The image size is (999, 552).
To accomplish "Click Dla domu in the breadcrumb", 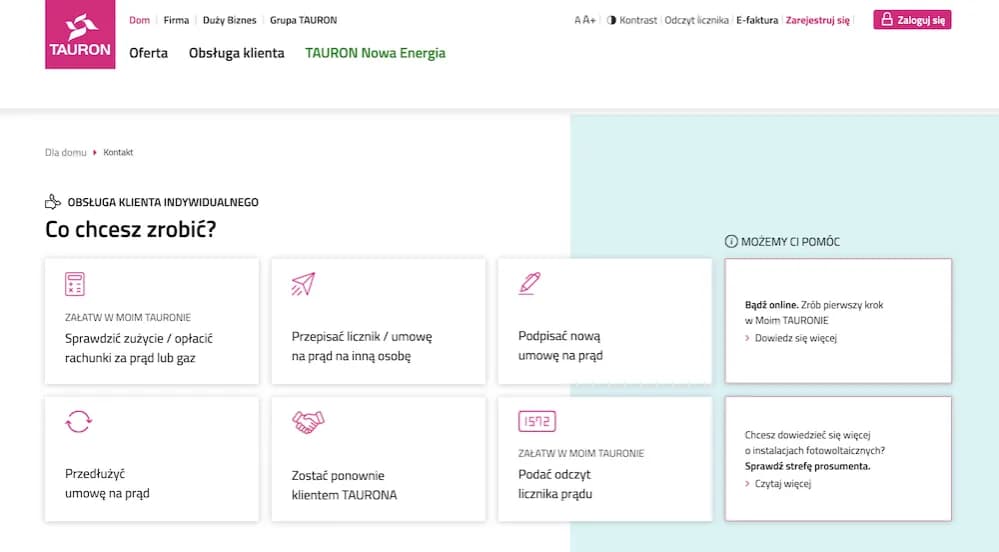I will pyautogui.click(x=66, y=153).
